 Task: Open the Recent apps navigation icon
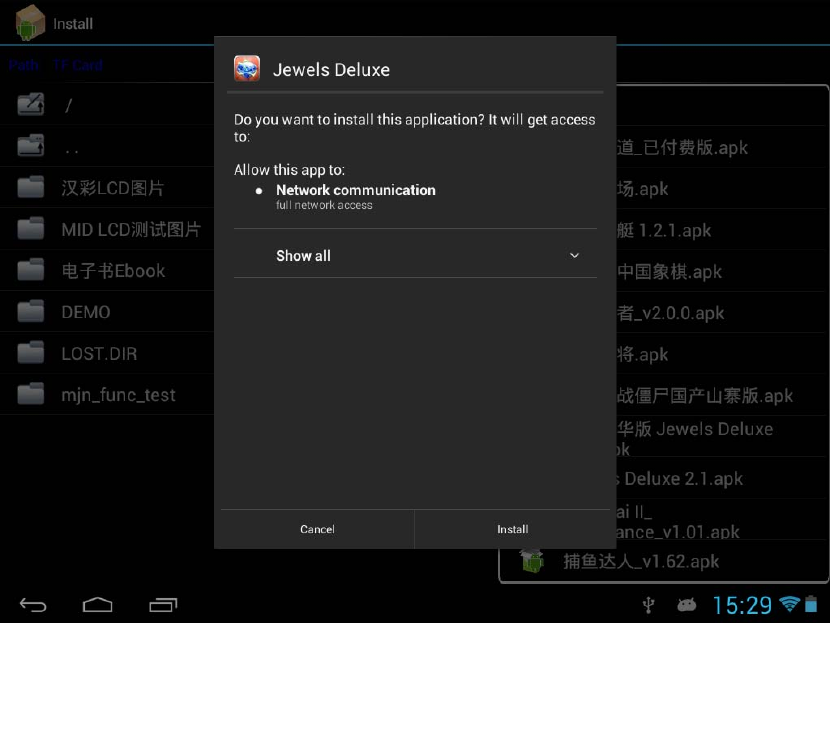[x=163, y=604]
